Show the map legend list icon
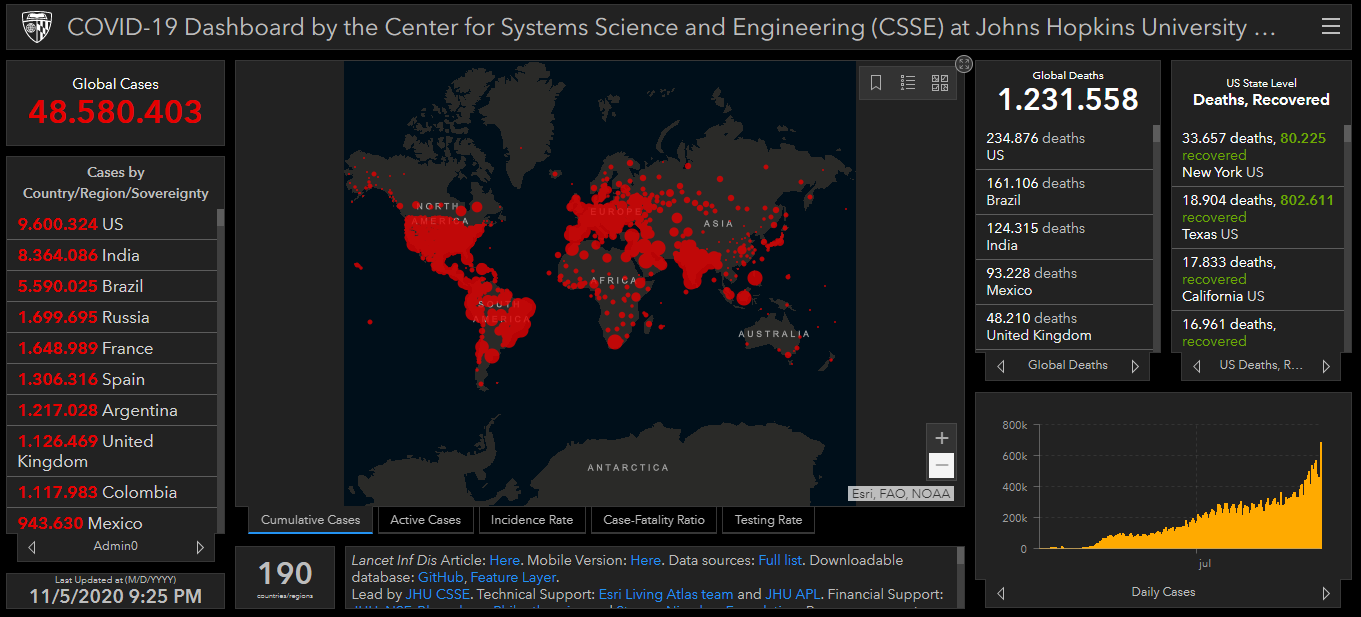The width and height of the screenshot is (1361, 617). (x=908, y=83)
